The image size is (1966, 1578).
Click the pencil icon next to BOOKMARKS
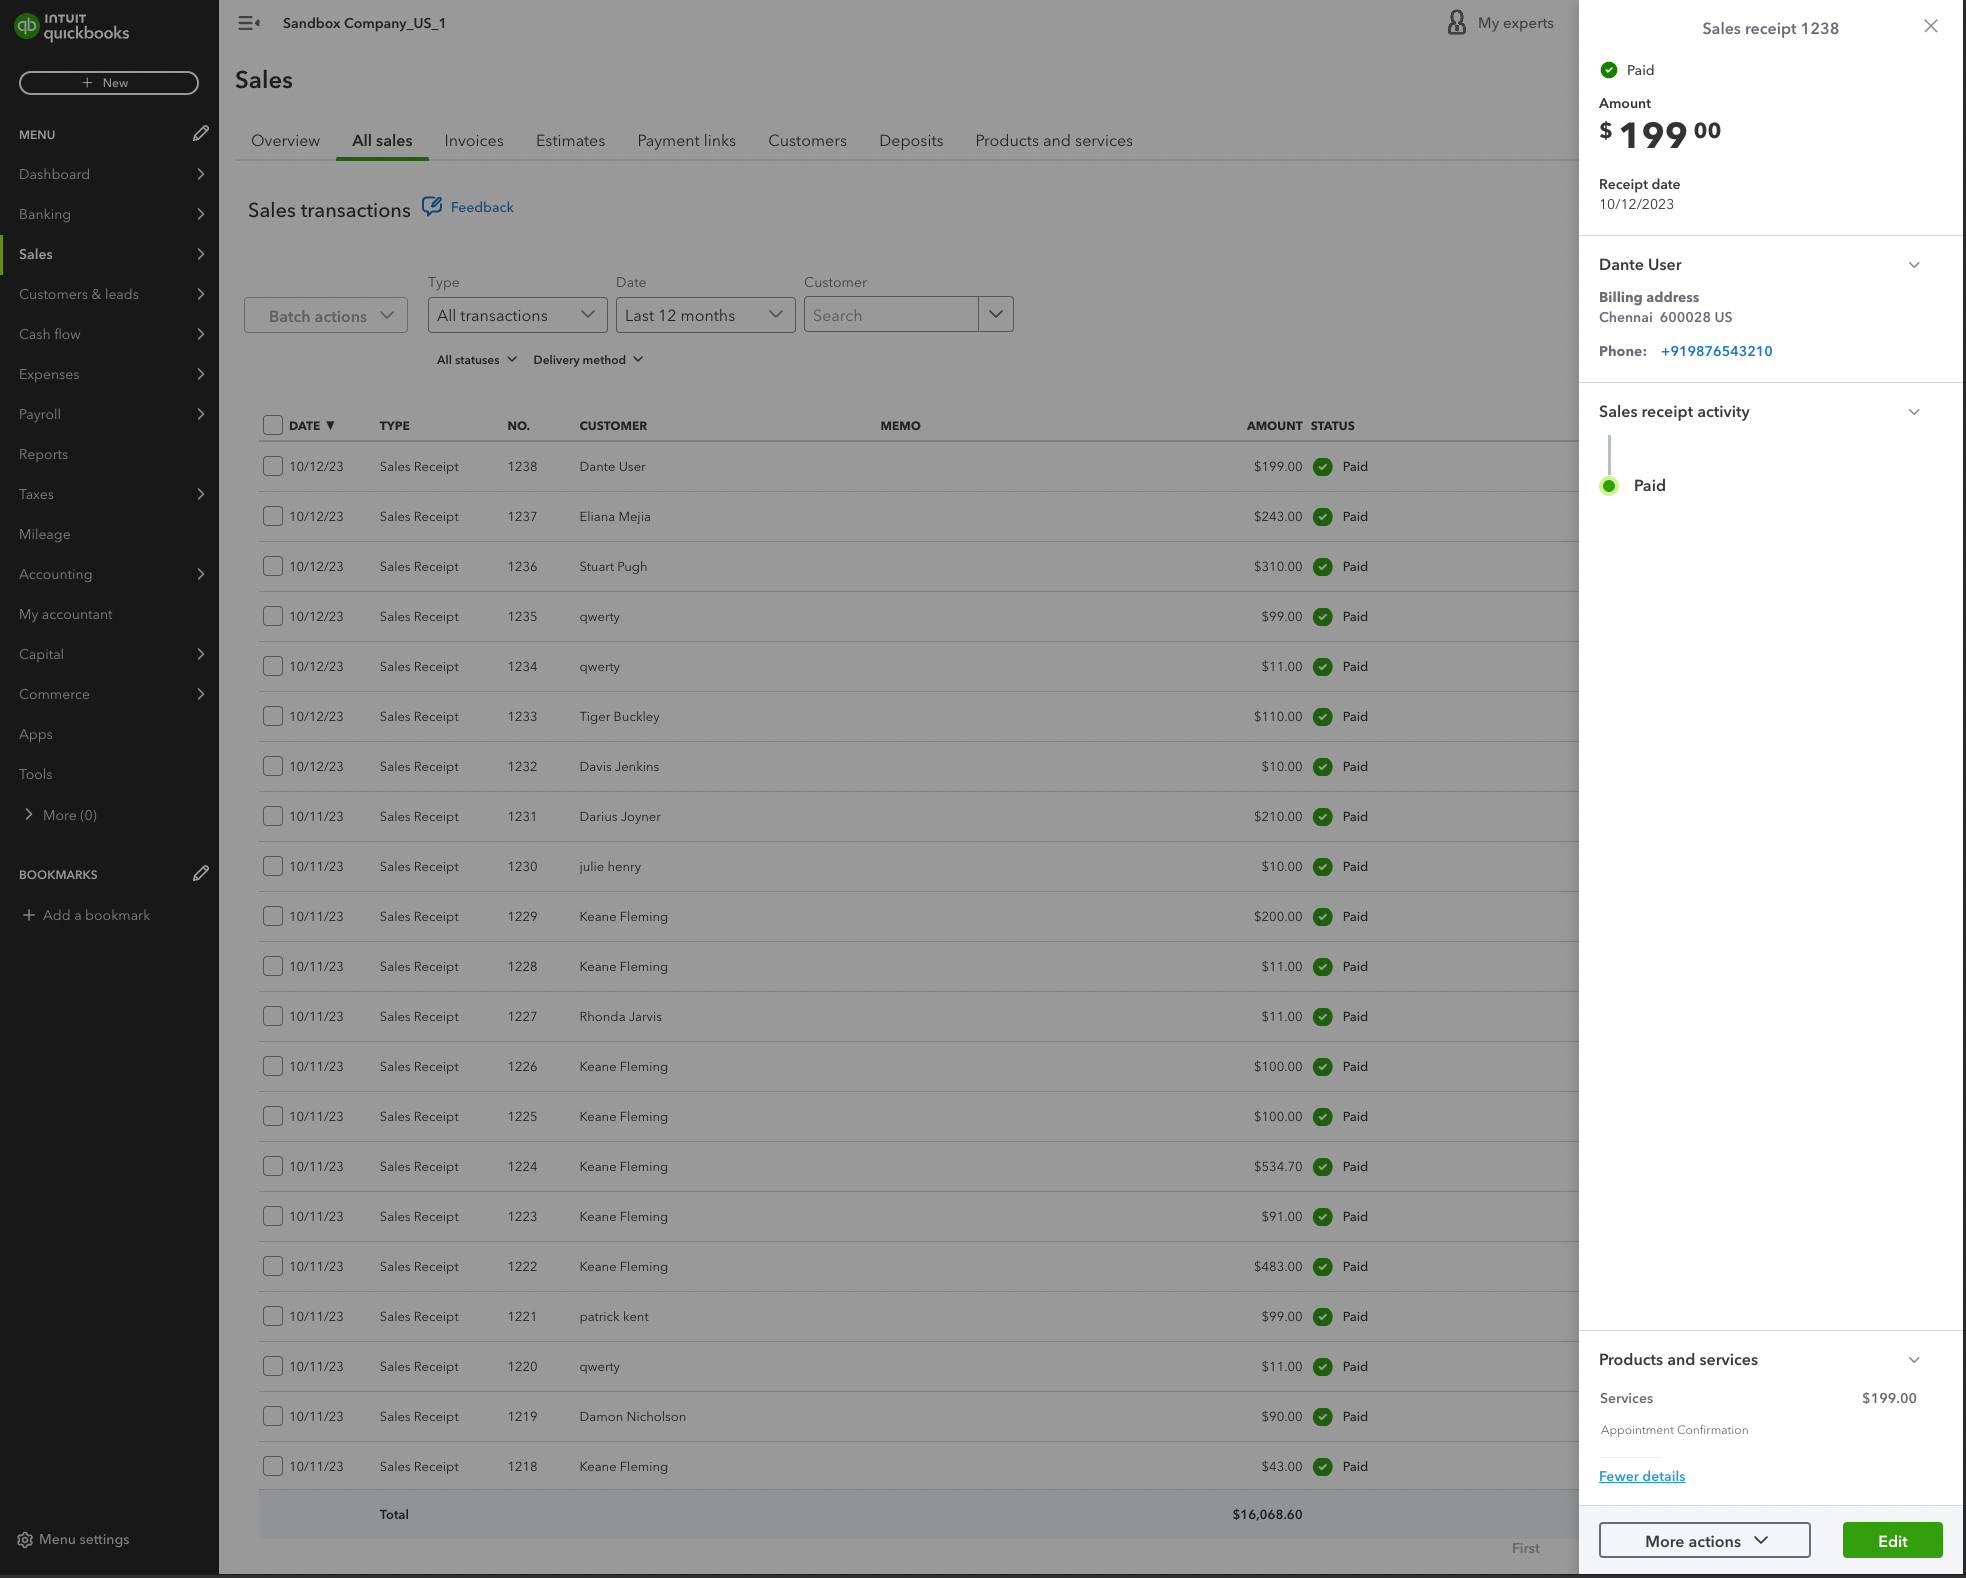(200, 874)
